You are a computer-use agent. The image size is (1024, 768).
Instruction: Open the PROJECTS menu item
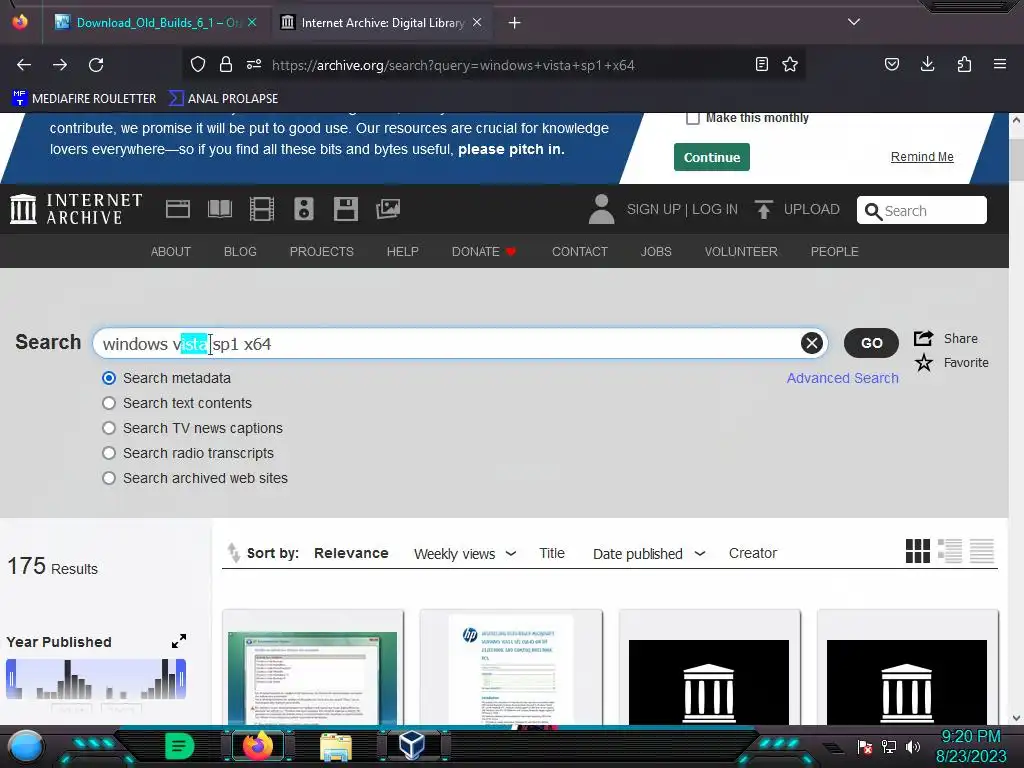pyautogui.click(x=322, y=251)
